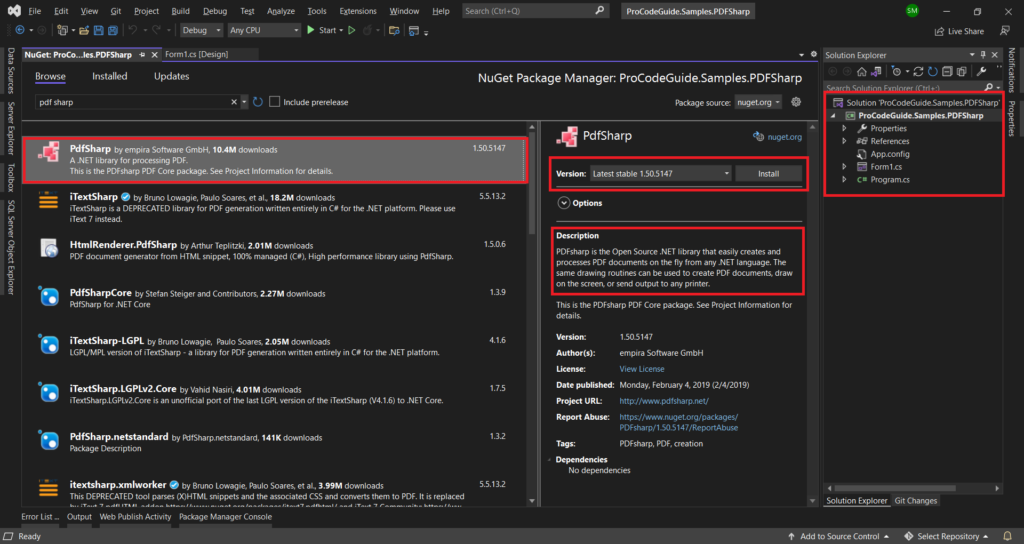This screenshot has width=1024, height=544.
Task: Click the Save All icon
Action: 112,30
